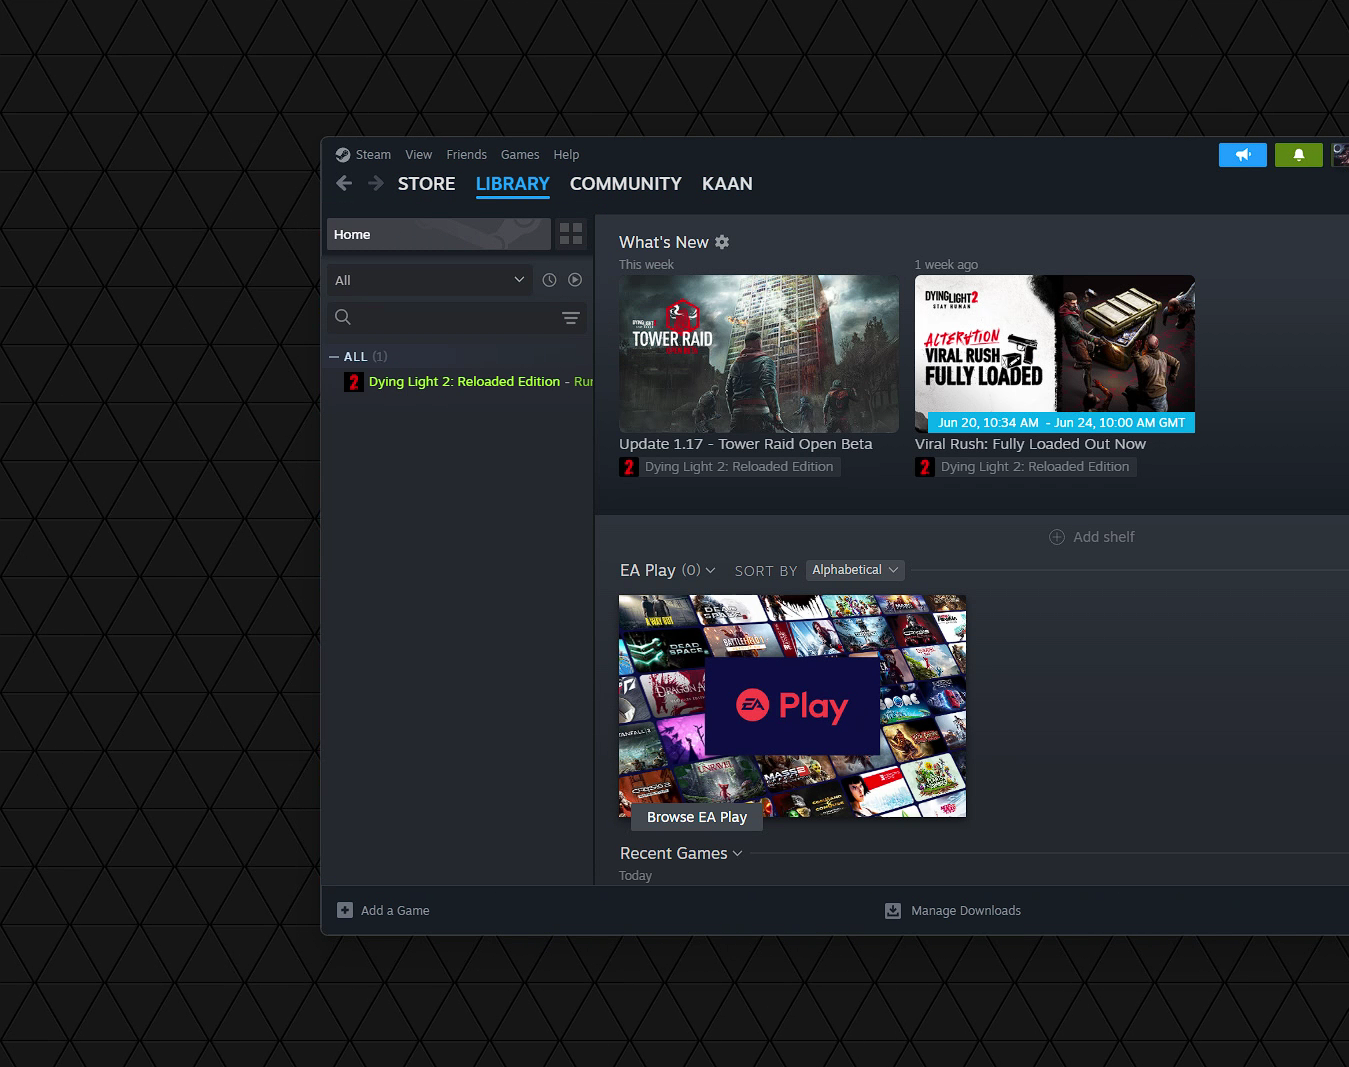Click the Add shelf button
Viewport: 1349px width, 1067px height.
pyautogui.click(x=1092, y=537)
